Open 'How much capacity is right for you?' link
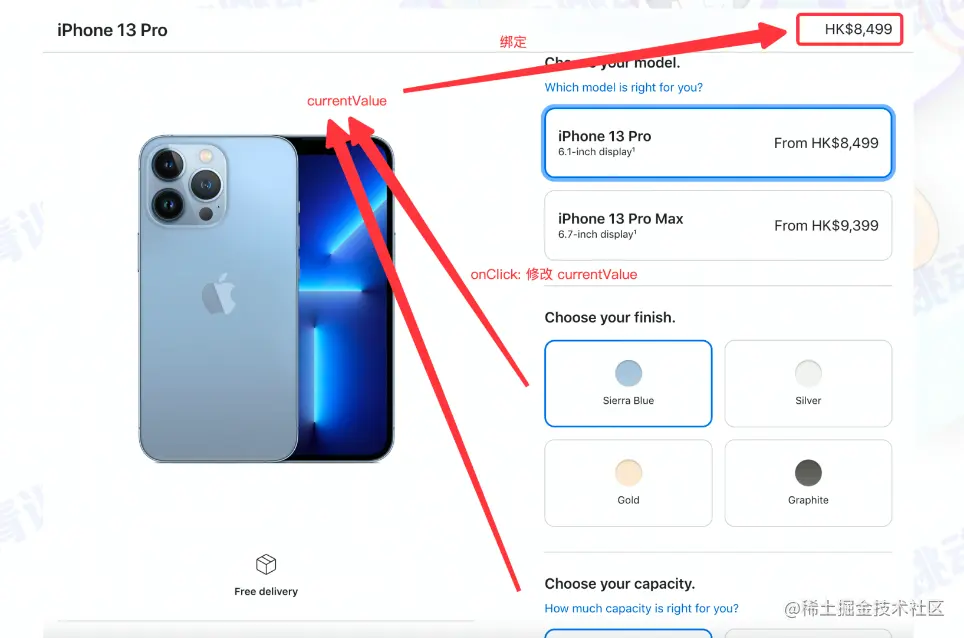This screenshot has width=964, height=638. [641, 608]
